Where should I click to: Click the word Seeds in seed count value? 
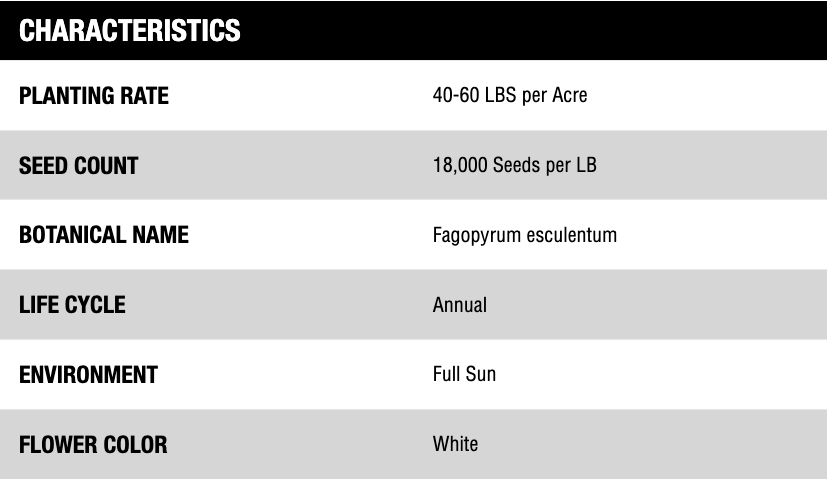(518, 166)
